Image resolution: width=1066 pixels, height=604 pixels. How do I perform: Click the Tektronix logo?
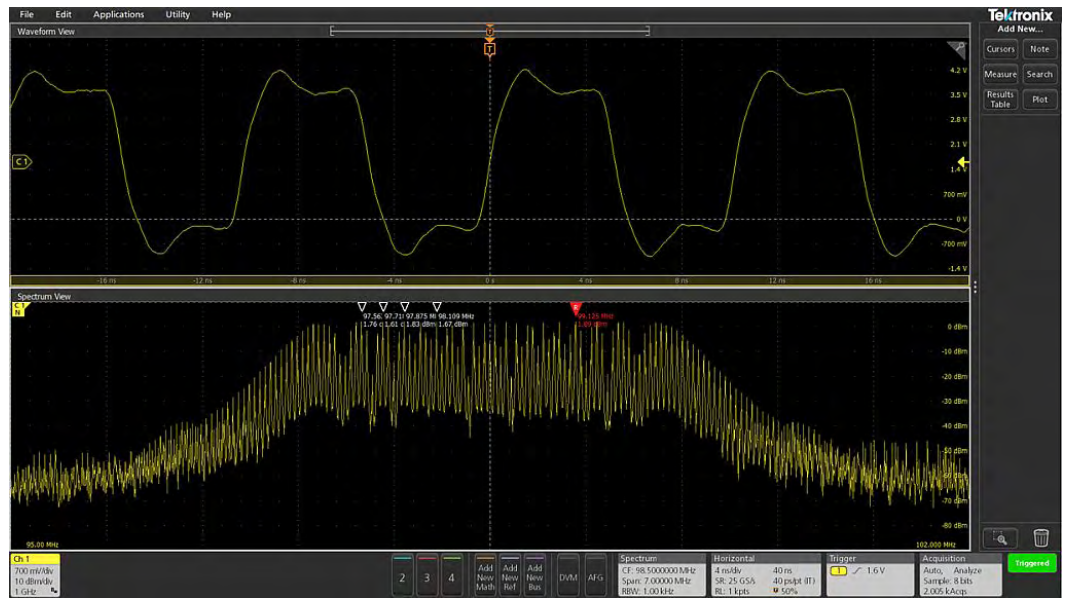[1020, 15]
